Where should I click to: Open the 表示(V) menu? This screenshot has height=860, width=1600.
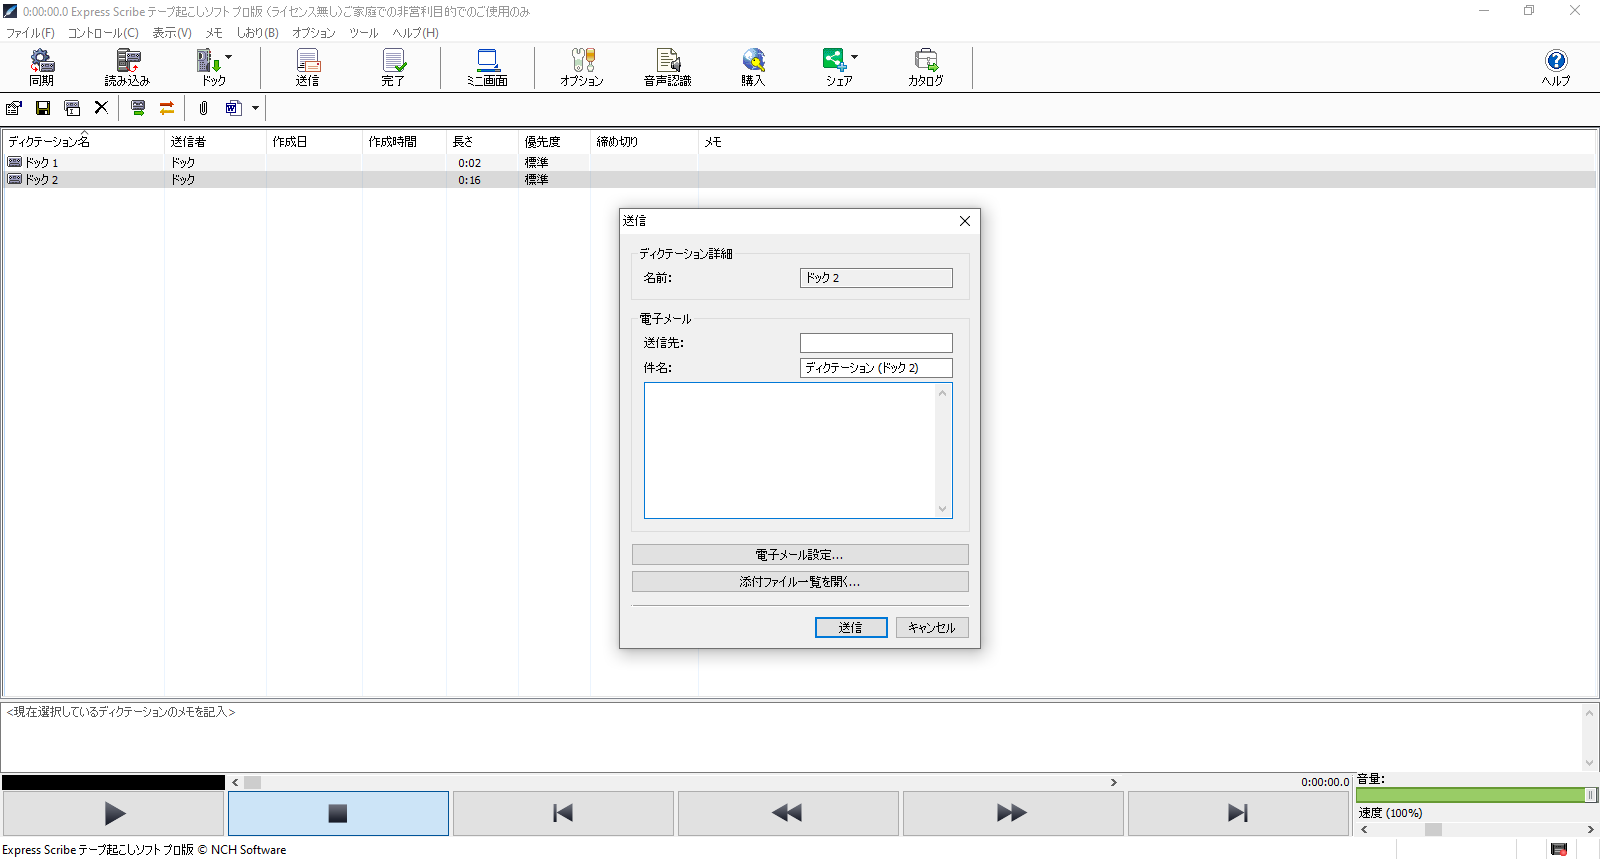point(172,33)
